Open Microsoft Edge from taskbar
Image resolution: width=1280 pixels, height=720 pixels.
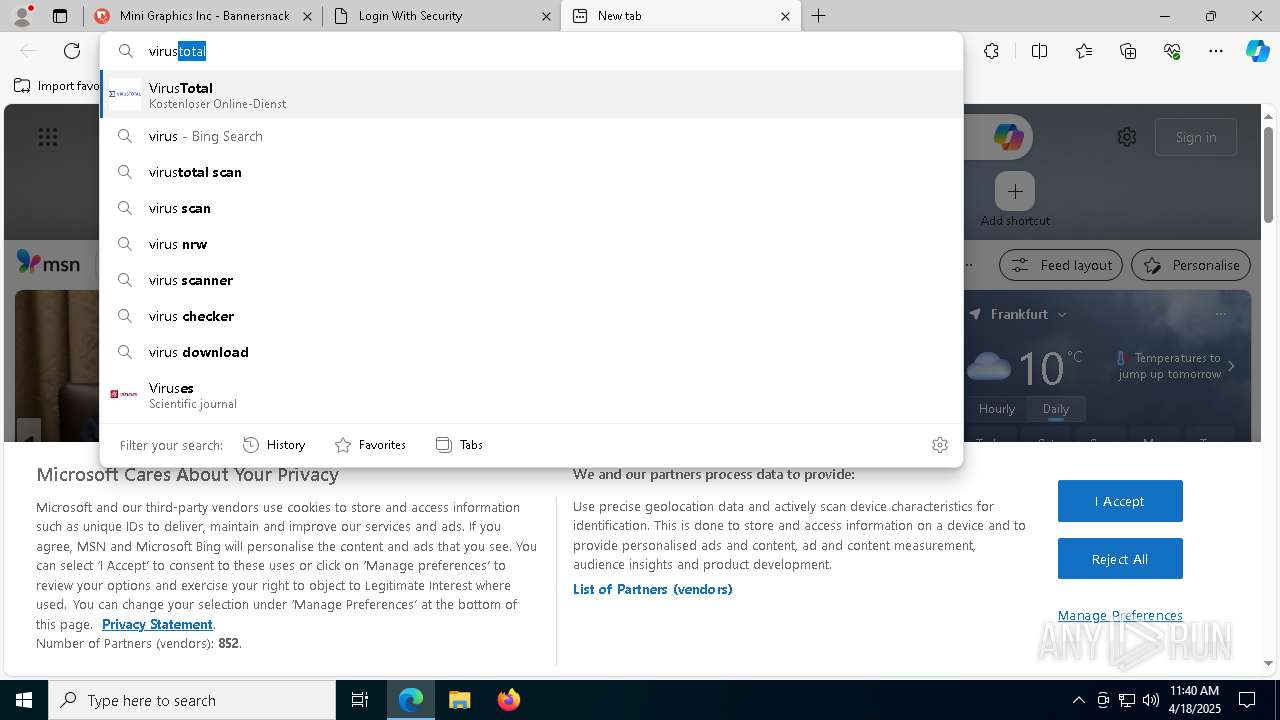(411, 700)
